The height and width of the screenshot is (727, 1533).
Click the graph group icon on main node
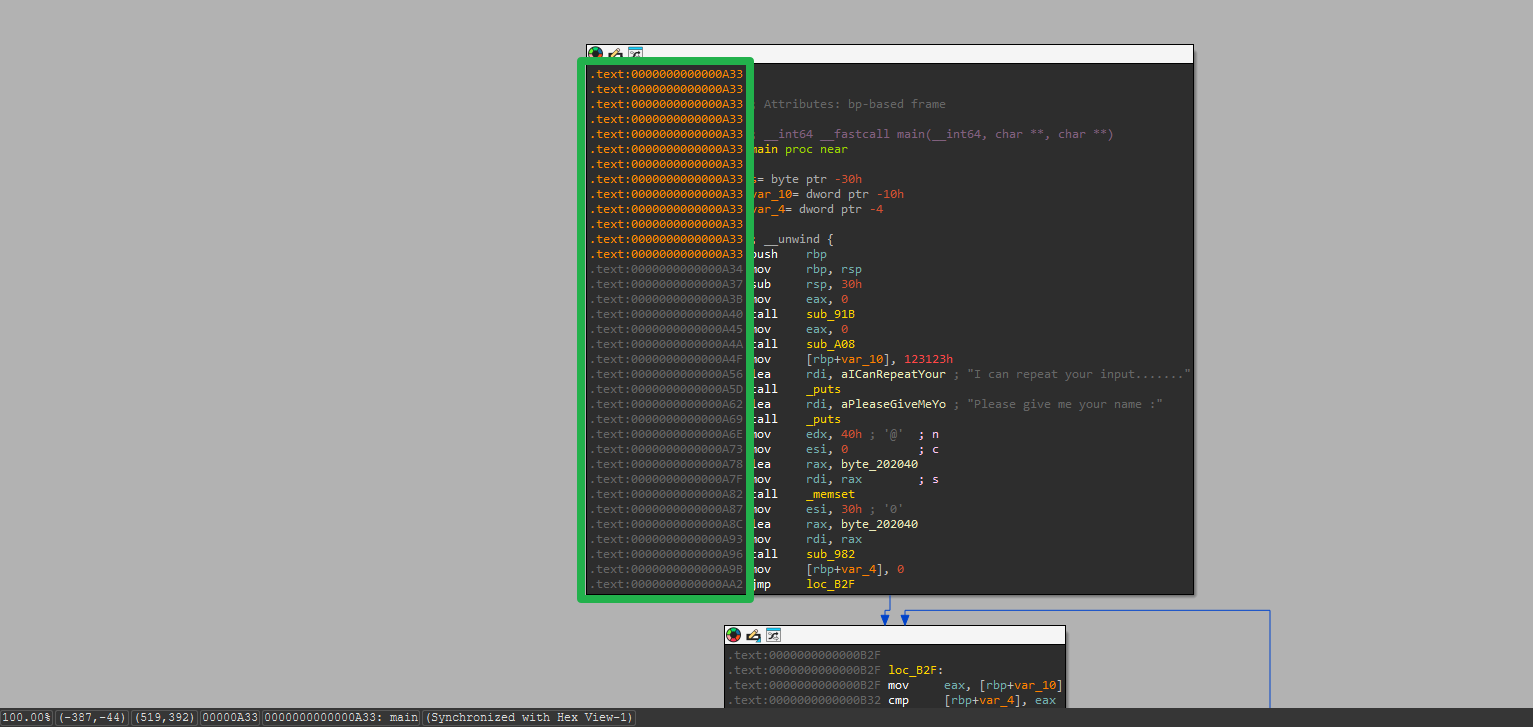(x=635, y=54)
